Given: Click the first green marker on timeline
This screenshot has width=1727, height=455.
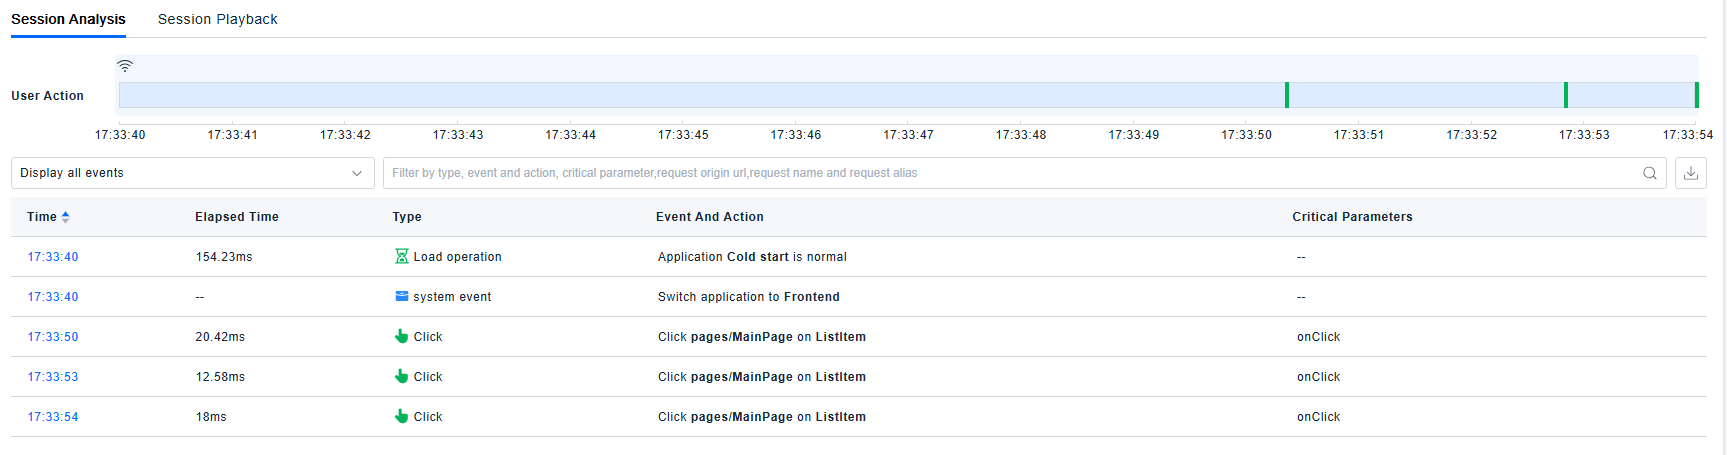Looking at the screenshot, I should click(x=1287, y=95).
